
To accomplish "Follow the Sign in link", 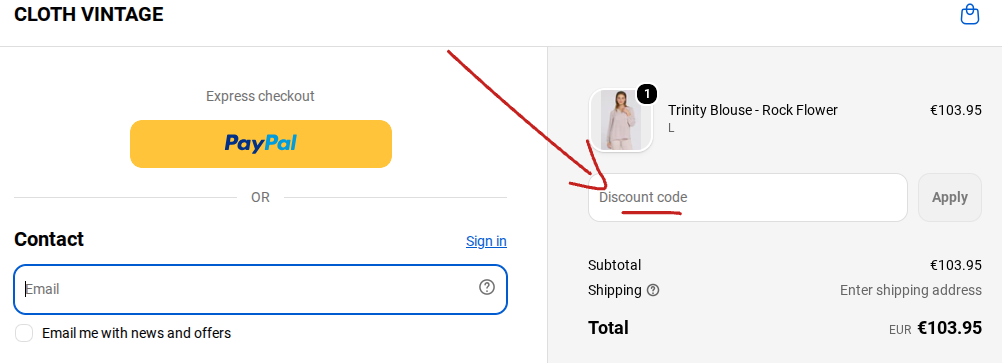I will [x=486, y=241].
